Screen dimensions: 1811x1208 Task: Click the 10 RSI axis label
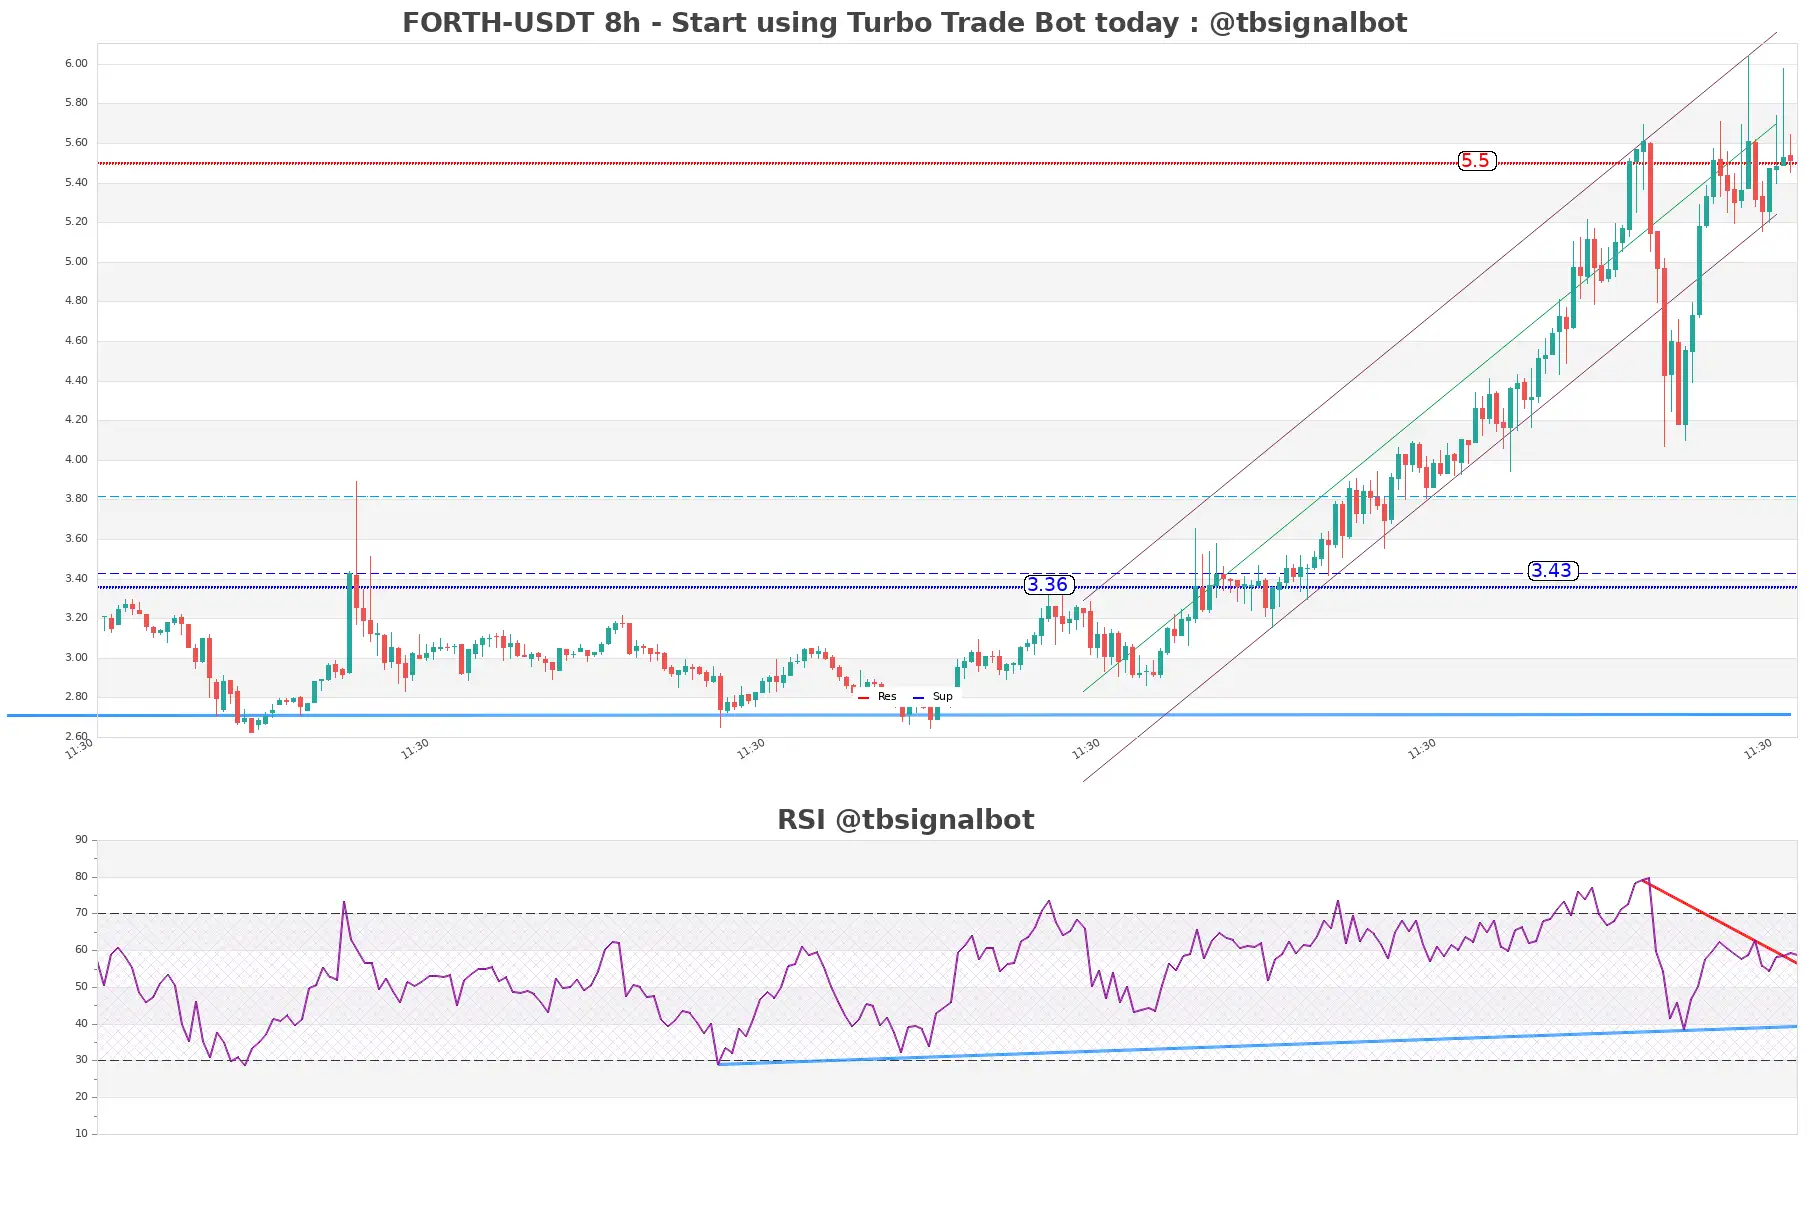(81, 1134)
